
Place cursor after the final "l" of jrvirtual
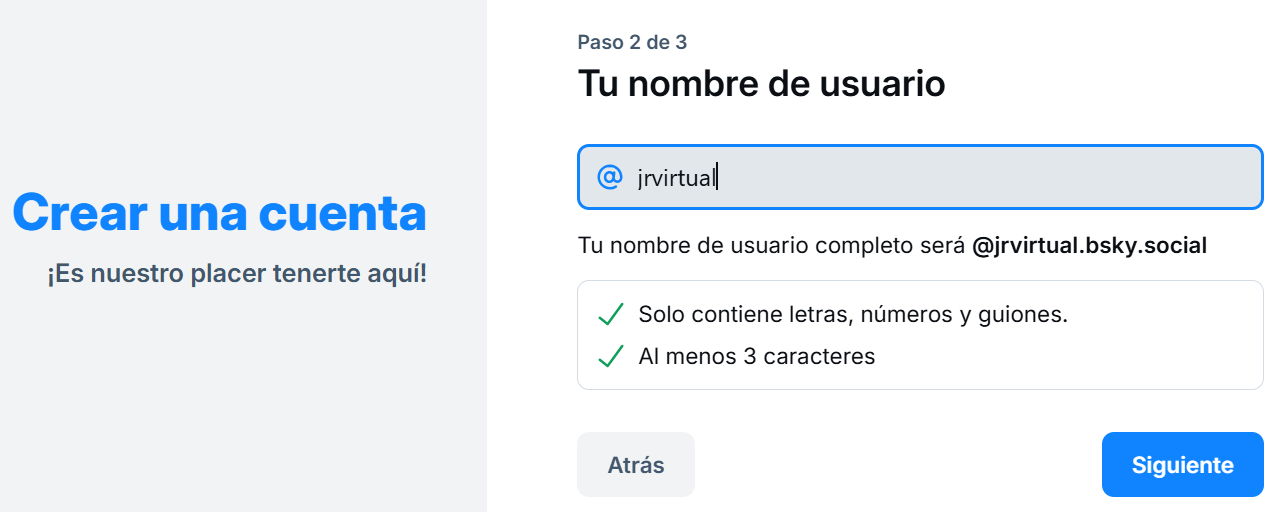tap(717, 179)
